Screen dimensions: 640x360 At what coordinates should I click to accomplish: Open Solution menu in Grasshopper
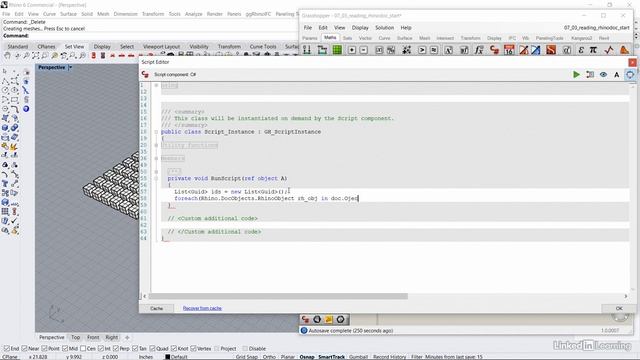(384, 28)
